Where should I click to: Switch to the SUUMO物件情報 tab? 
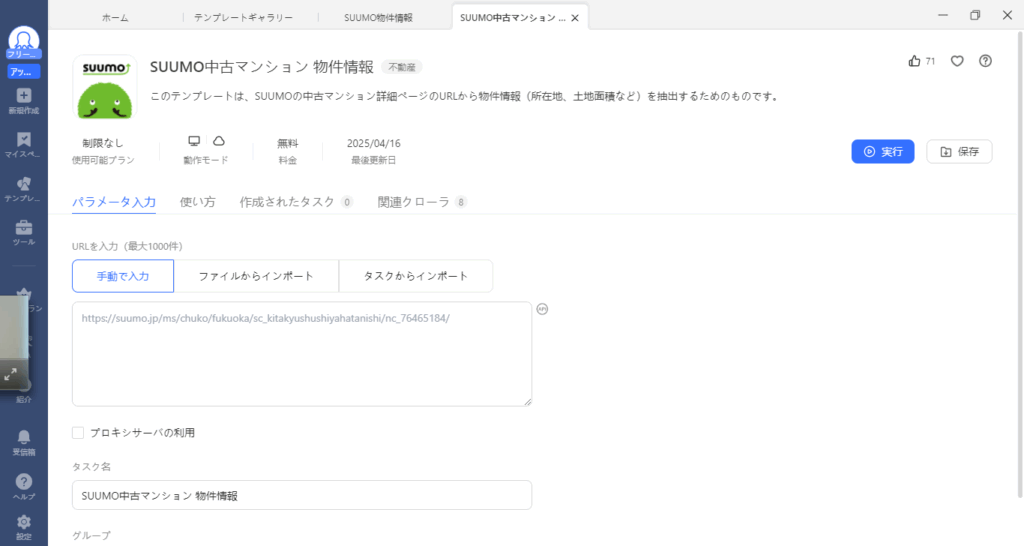coord(378,18)
